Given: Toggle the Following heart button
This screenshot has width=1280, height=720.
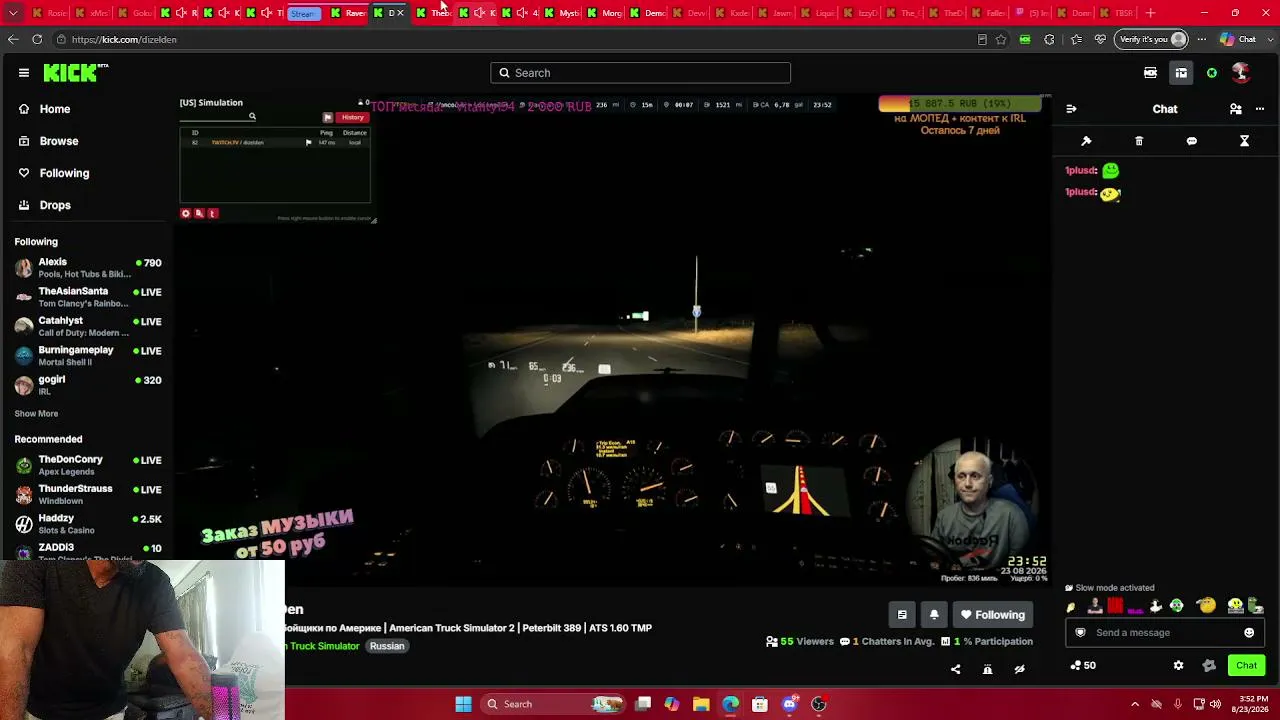Looking at the screenshot, I should [x=992, y=615].
